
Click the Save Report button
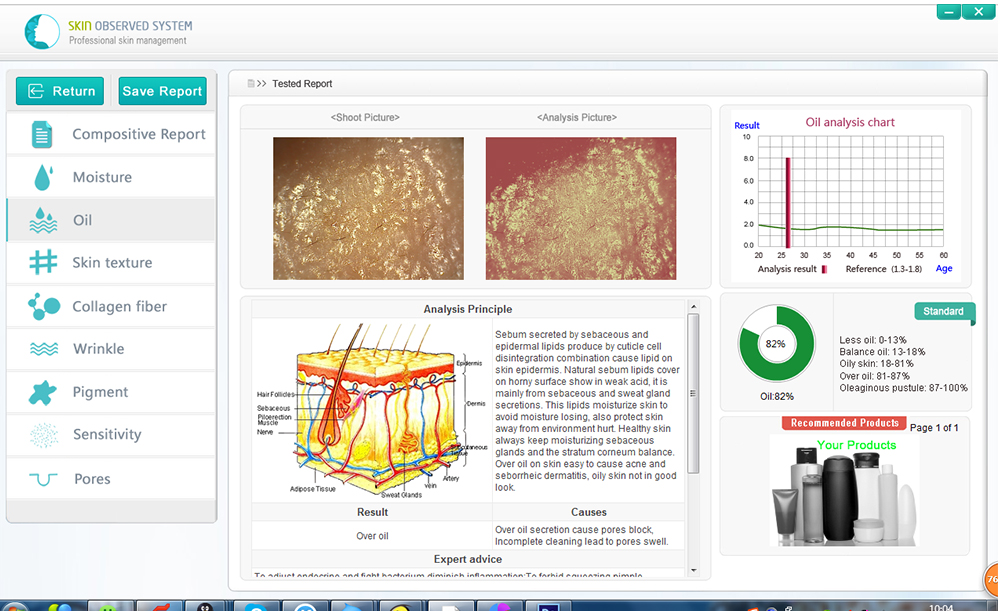click(162, 91)
